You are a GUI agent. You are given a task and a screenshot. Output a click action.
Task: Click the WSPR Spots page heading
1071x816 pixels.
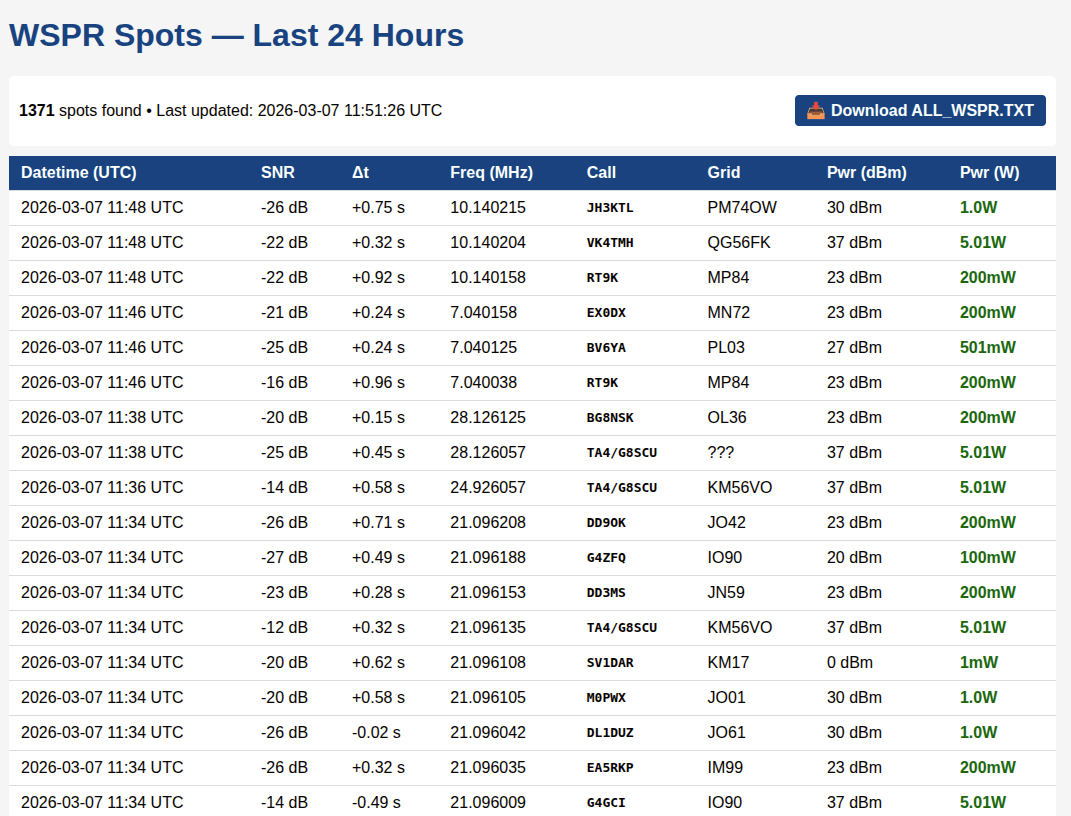[236, 36]
